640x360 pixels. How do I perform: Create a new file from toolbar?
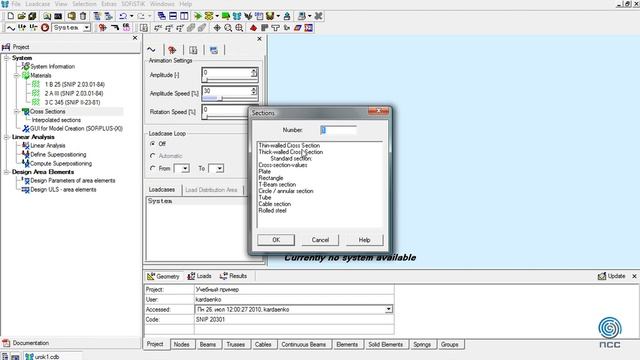click(x=11, y=16)
